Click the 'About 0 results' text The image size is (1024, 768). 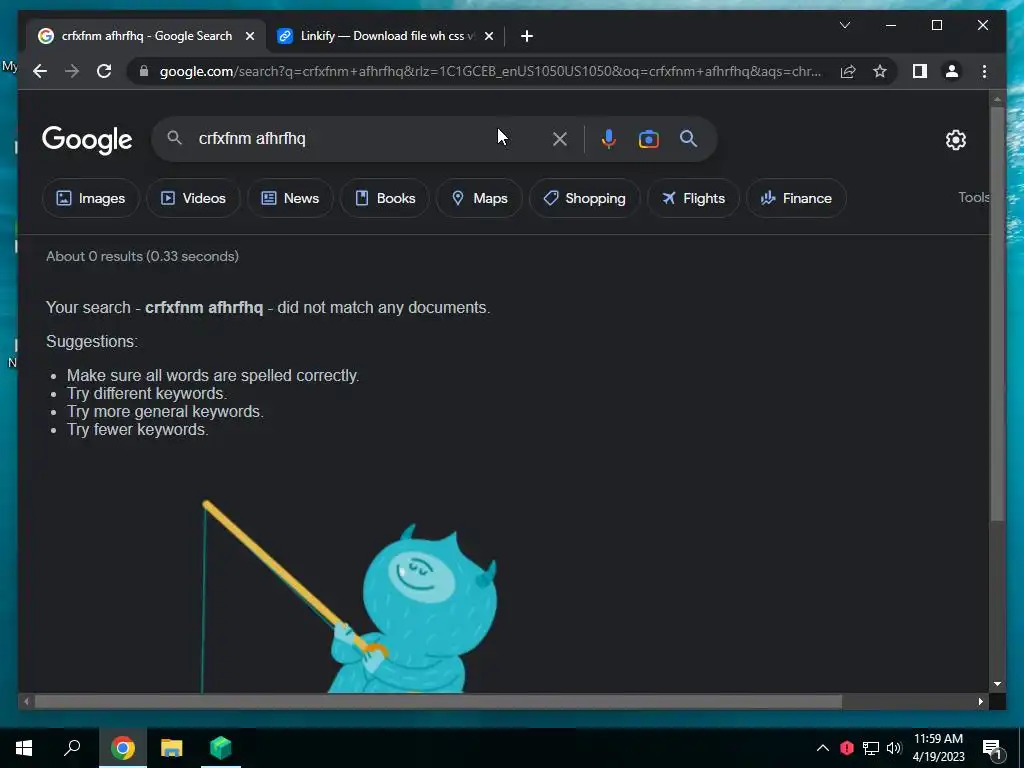pyautogui.click(x=142, y=256)
